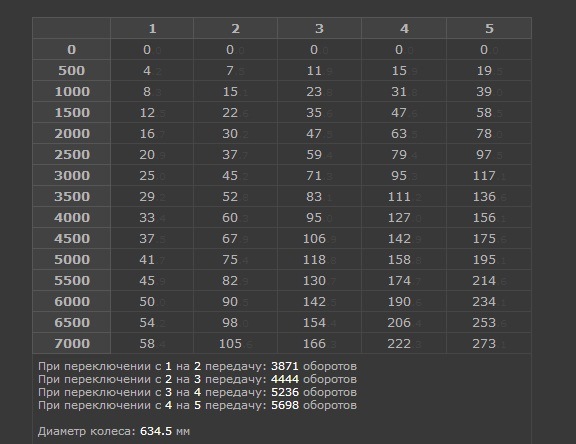Select the 1500 RPM row header

tap(72, 112)
